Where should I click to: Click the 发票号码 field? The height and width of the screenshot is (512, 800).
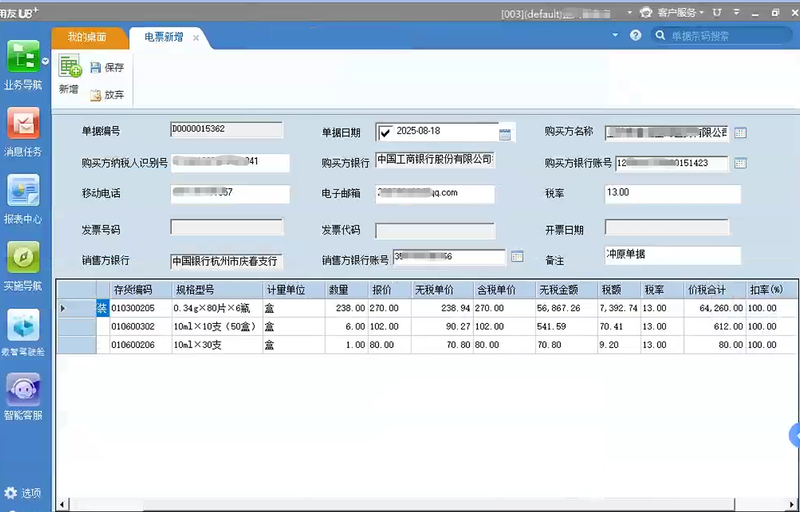(x=227, y=227)
